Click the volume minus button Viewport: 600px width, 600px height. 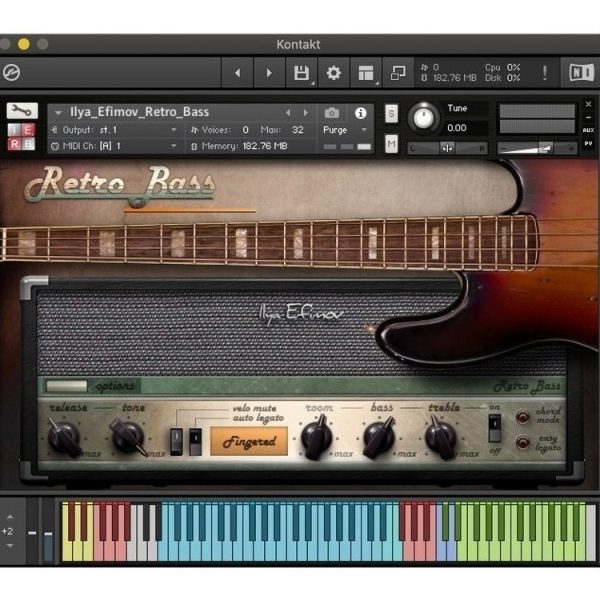pos(504,148)
